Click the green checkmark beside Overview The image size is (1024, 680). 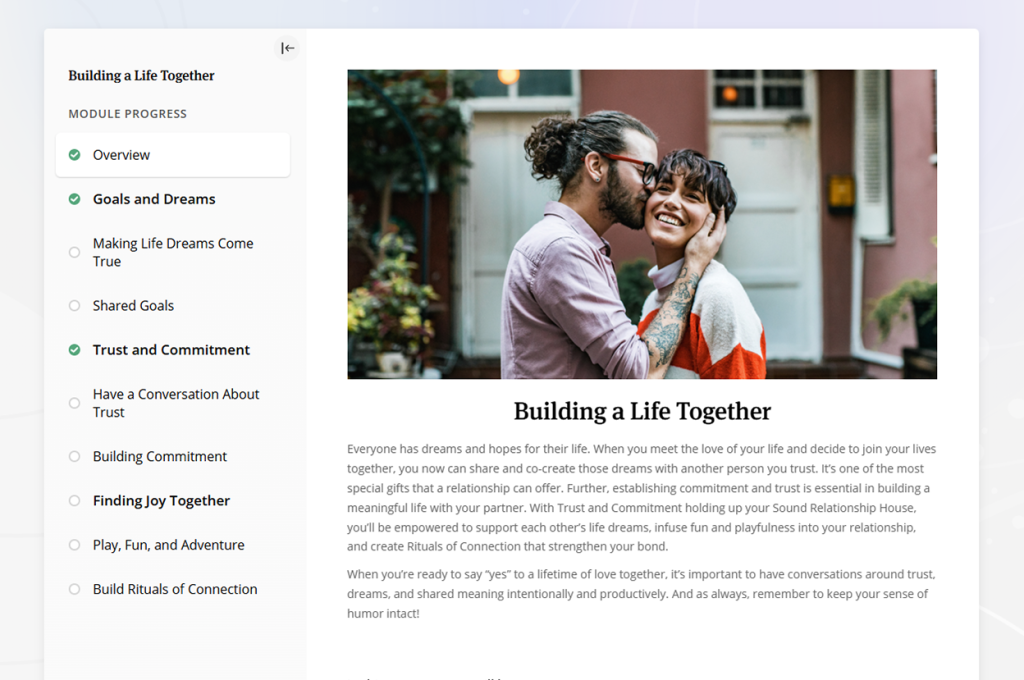pyautogui.click(x=74, y=155)
